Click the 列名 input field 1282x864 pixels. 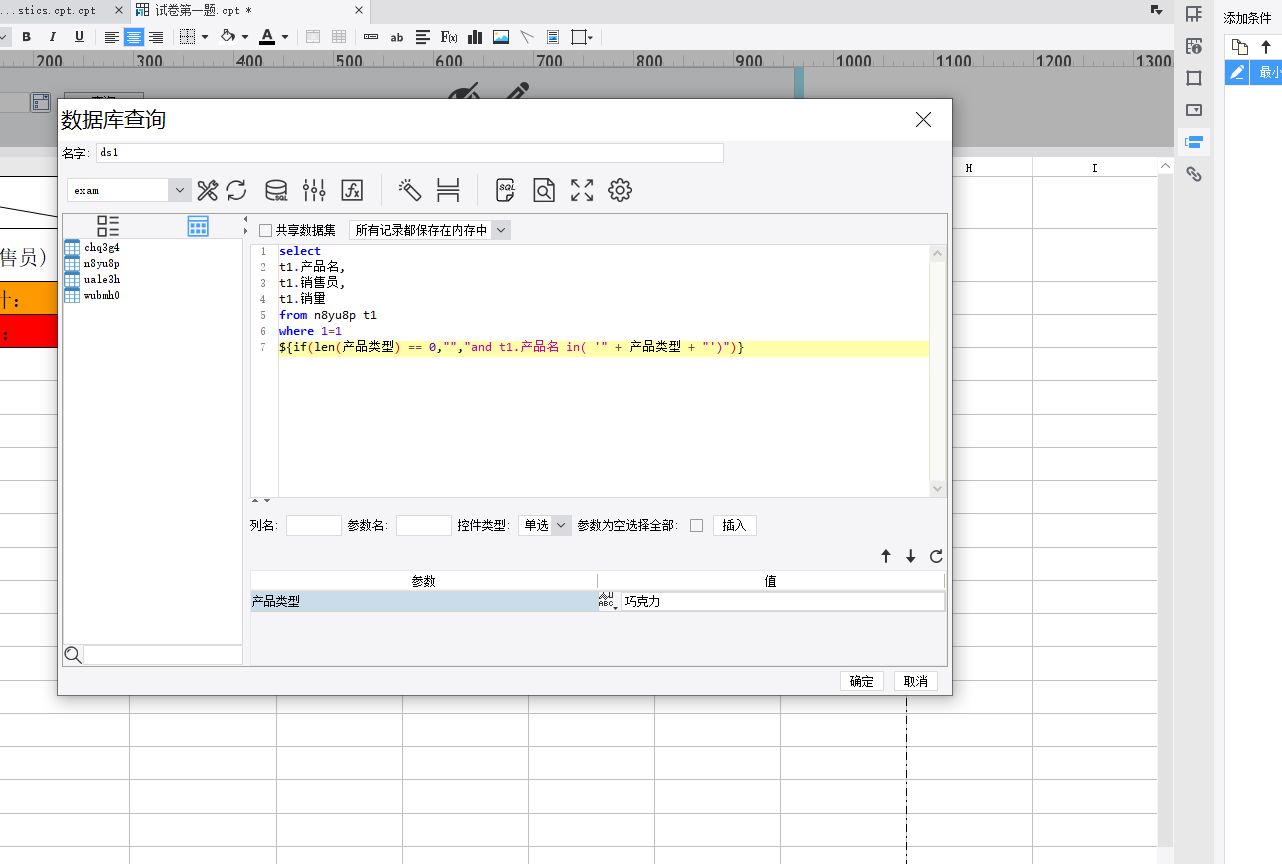point(314,525)
